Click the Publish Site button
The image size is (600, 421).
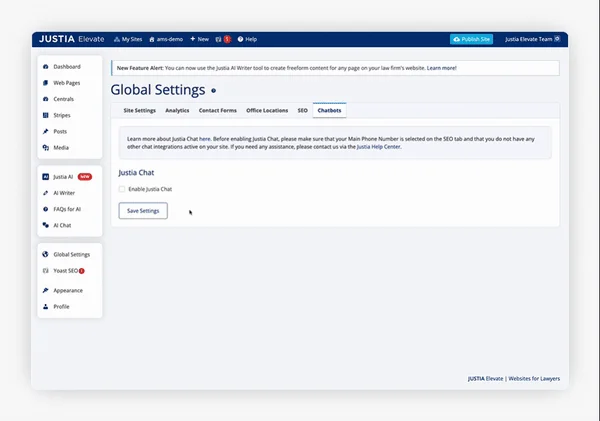coord(472,39)
